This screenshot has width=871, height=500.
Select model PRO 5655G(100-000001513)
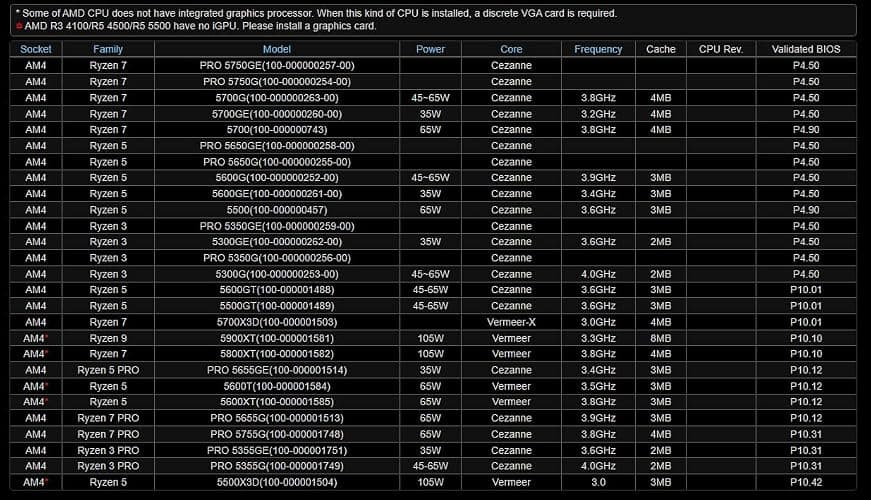tap(277, 418)
